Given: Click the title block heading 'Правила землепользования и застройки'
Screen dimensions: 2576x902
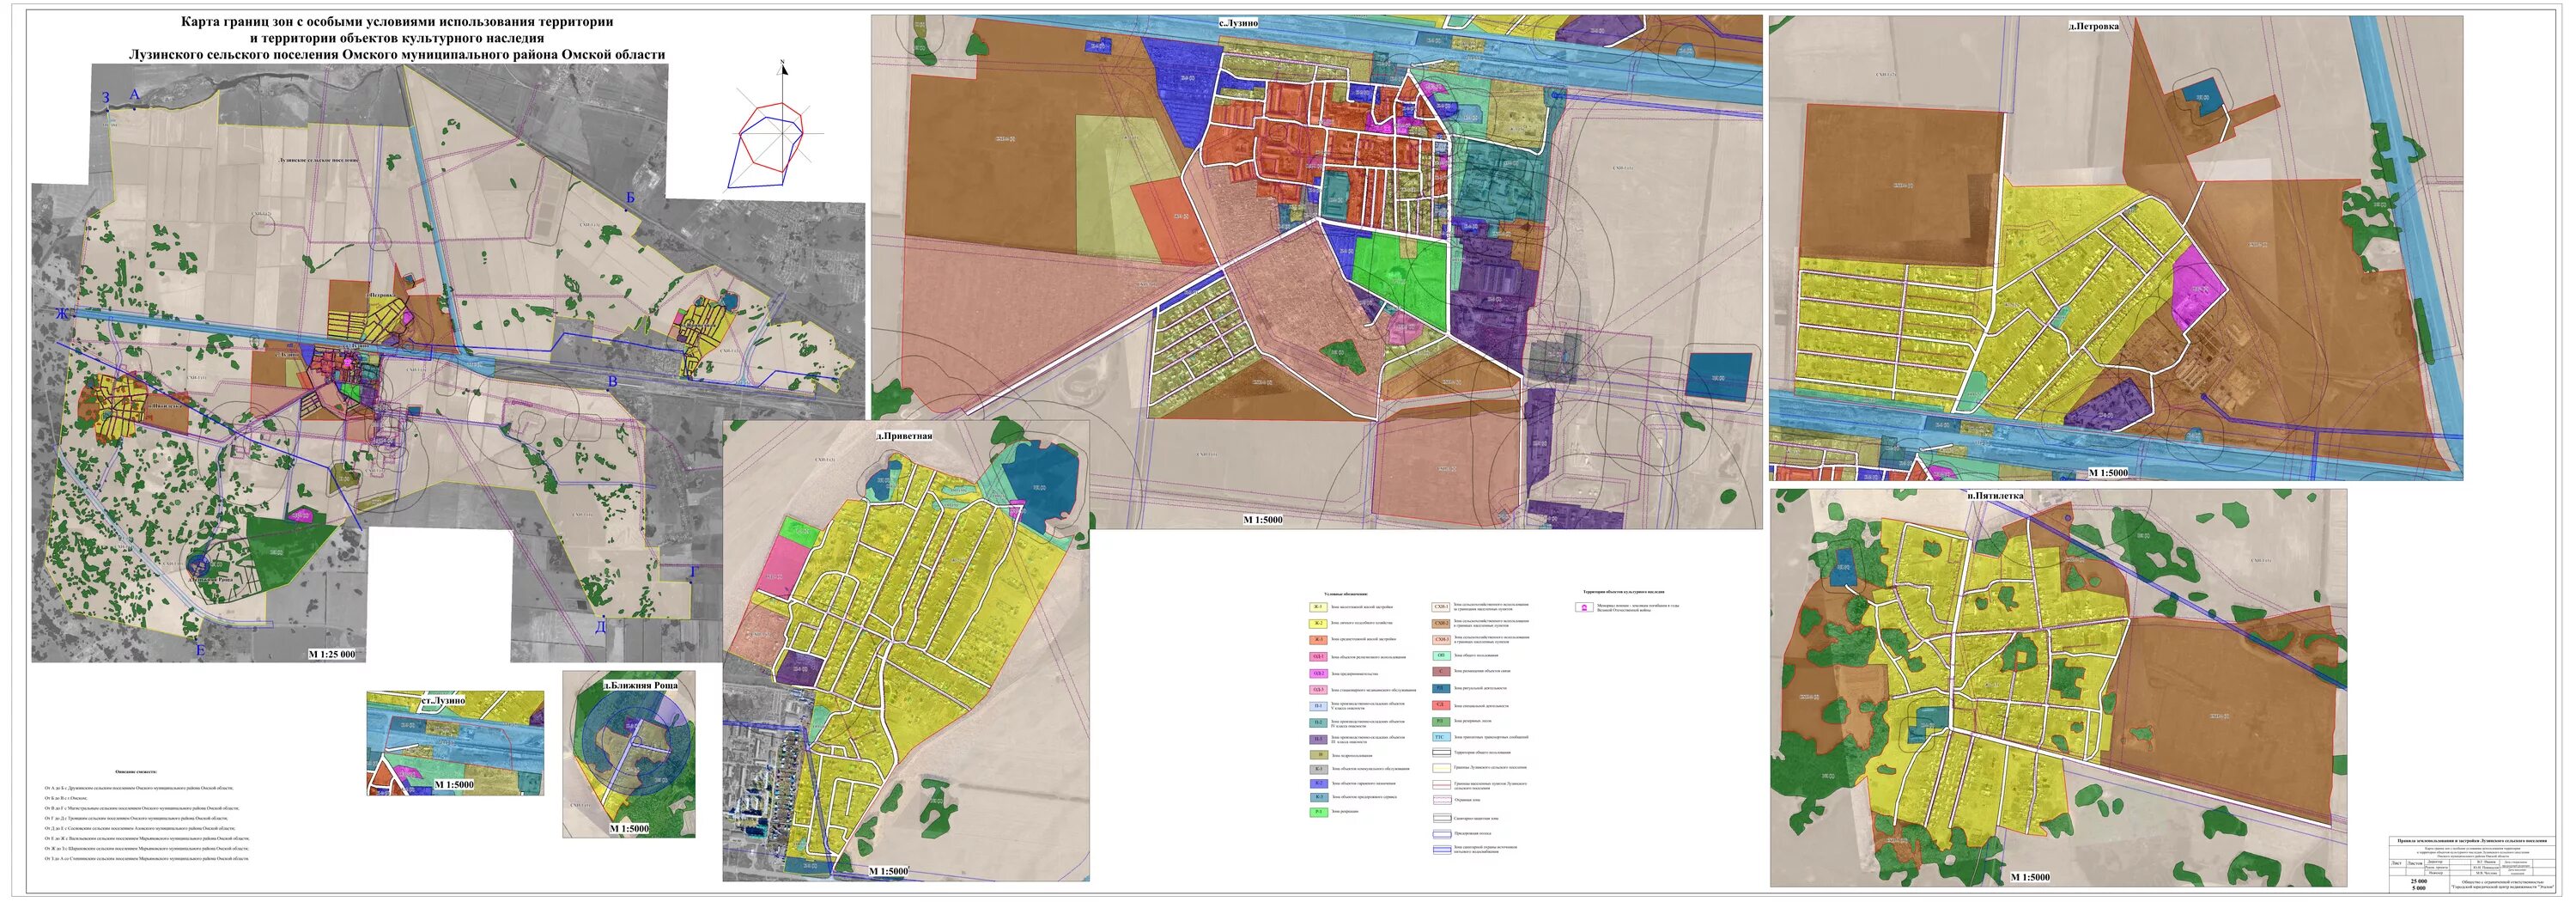Looking at the screenshot, I should 2472,841.
